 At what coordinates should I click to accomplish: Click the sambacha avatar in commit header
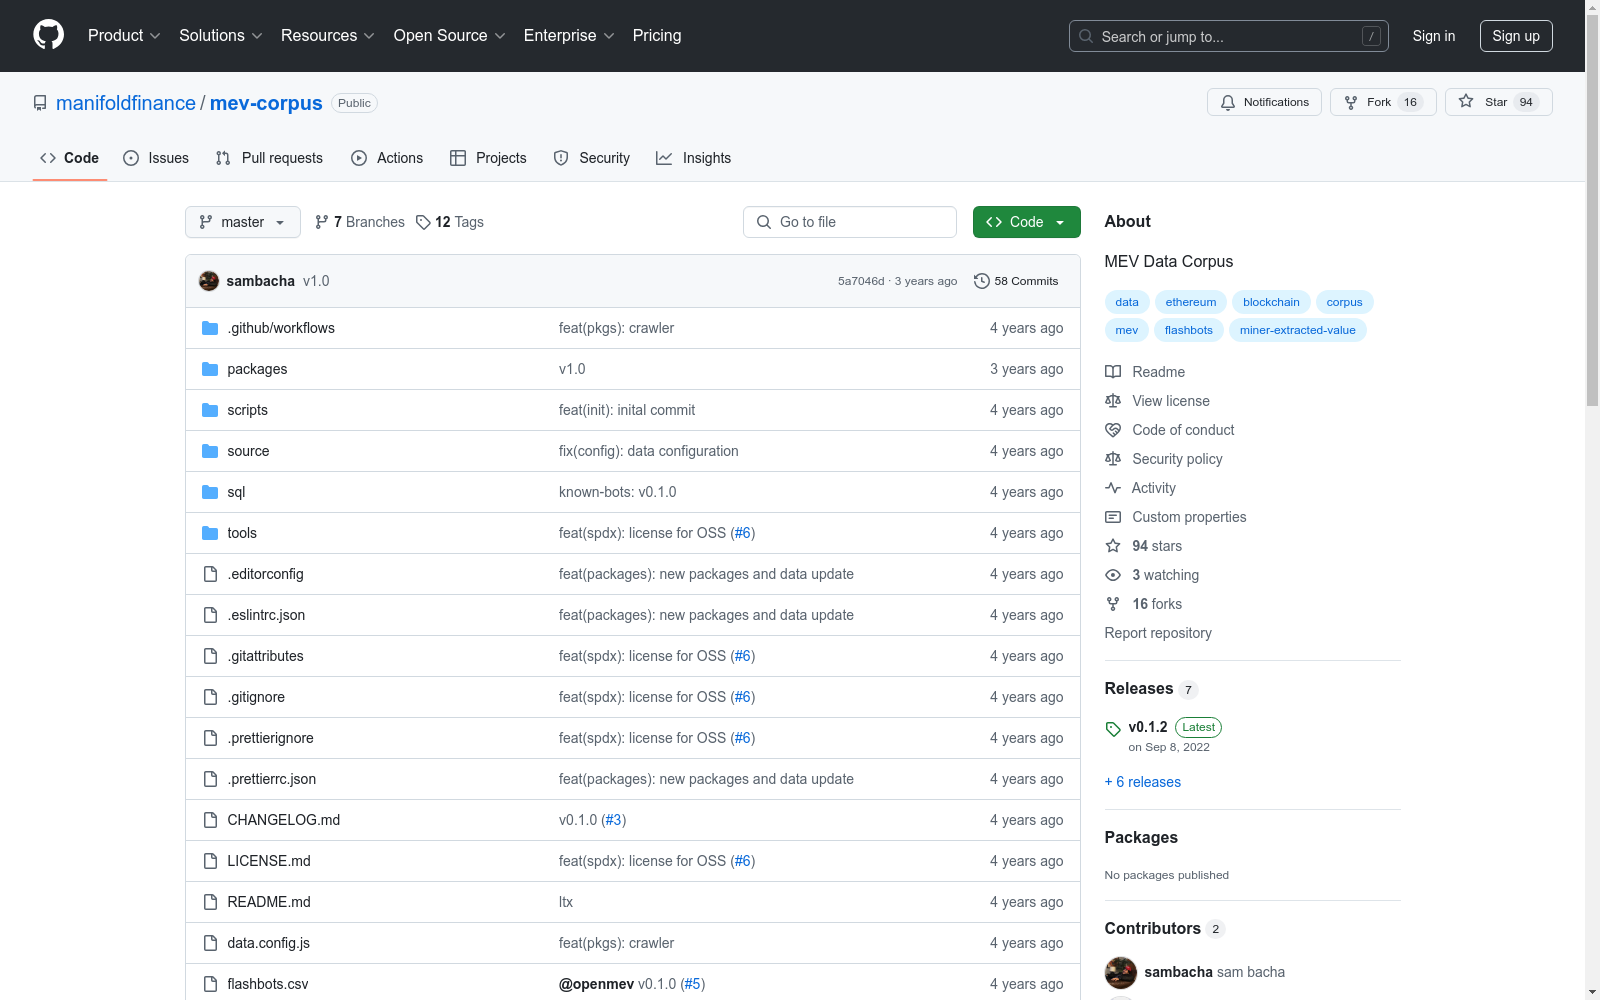pos(209,281)
